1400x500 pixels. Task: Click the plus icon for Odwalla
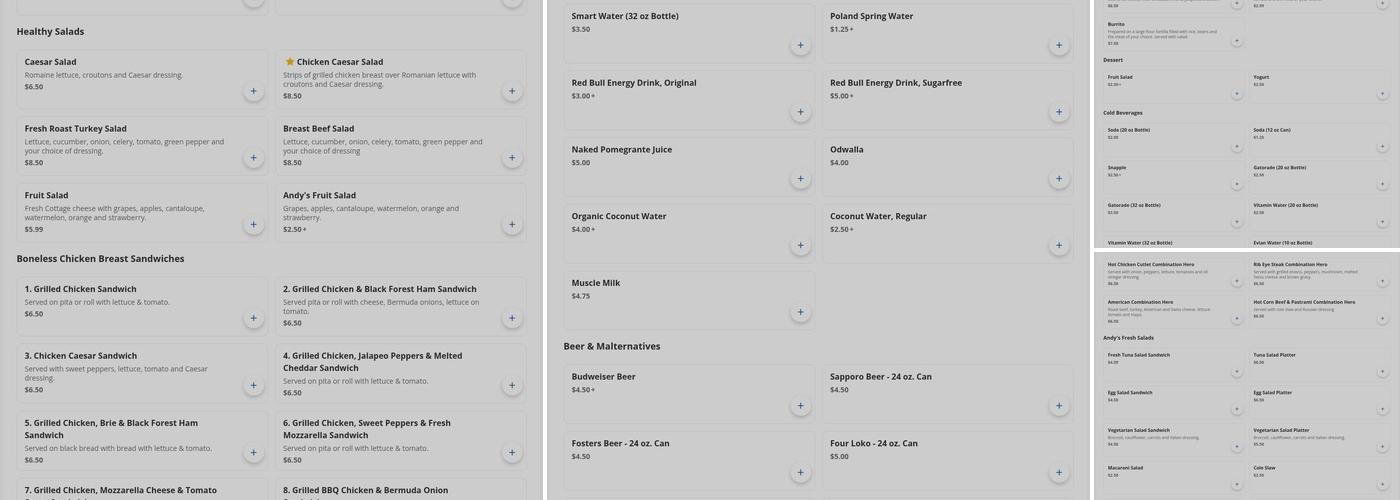pyautogui.click(x=1059, y=179)
